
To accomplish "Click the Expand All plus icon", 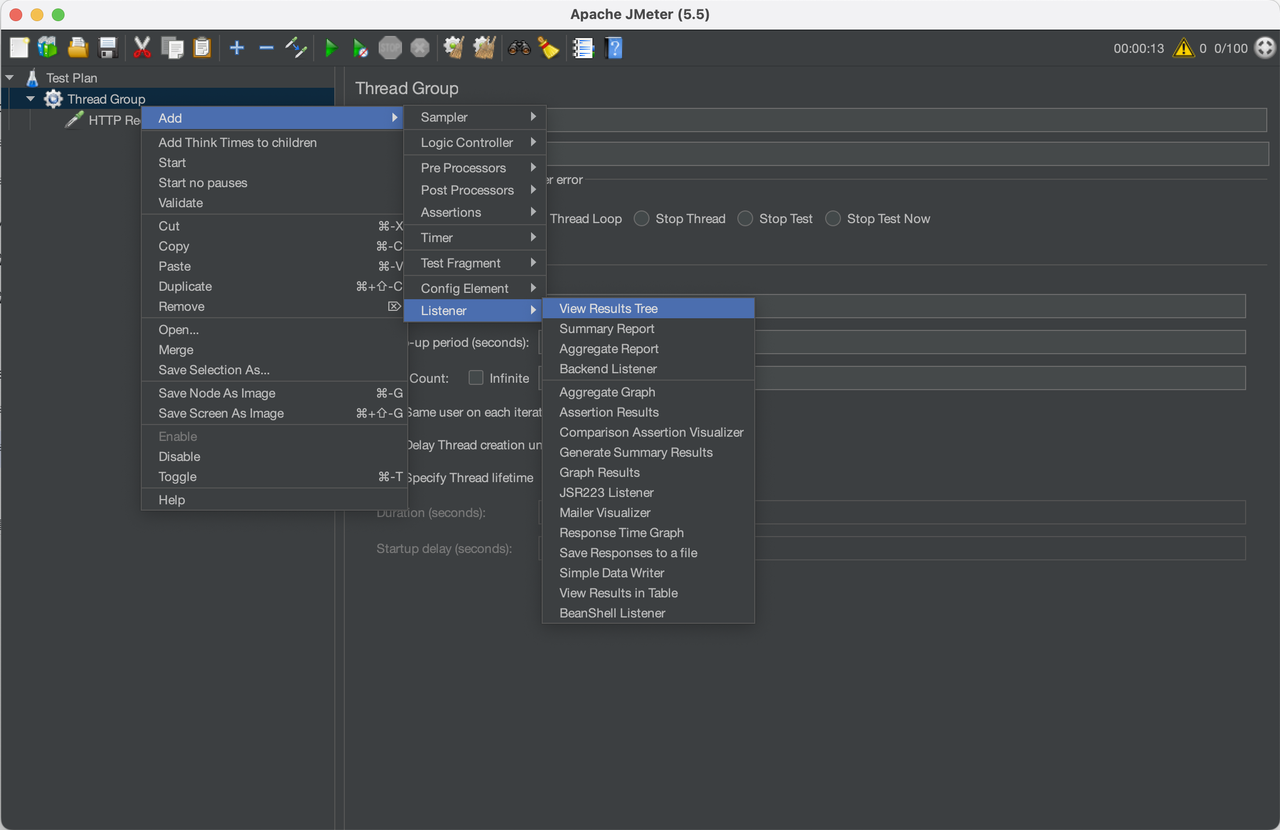I will point(237,47).
